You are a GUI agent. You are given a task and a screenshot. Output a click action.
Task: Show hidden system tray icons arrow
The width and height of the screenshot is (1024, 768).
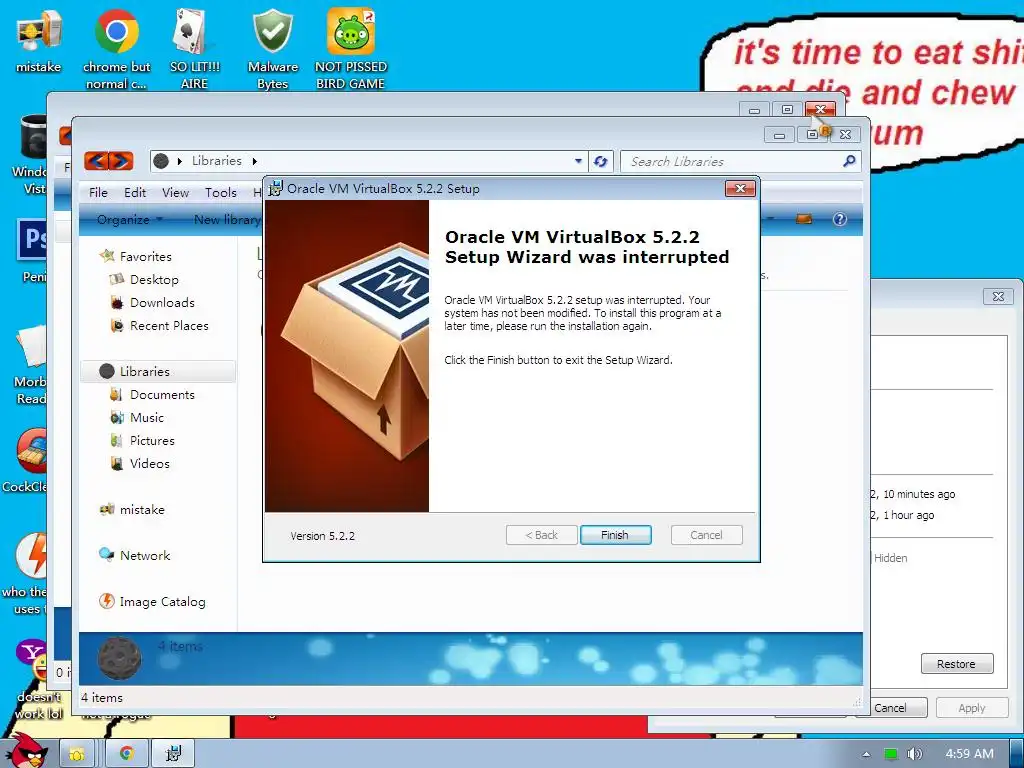tap(866, 754)
